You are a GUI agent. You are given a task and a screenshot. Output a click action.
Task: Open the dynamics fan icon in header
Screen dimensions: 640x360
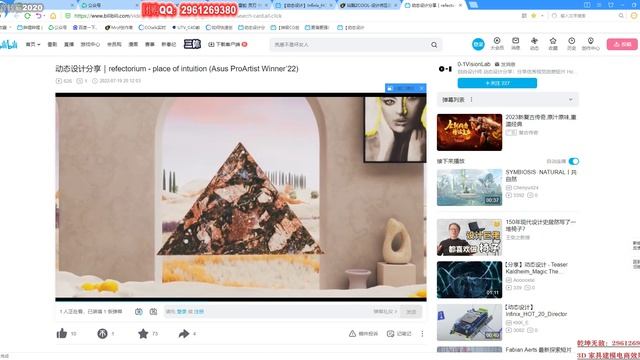coord(534,40)
